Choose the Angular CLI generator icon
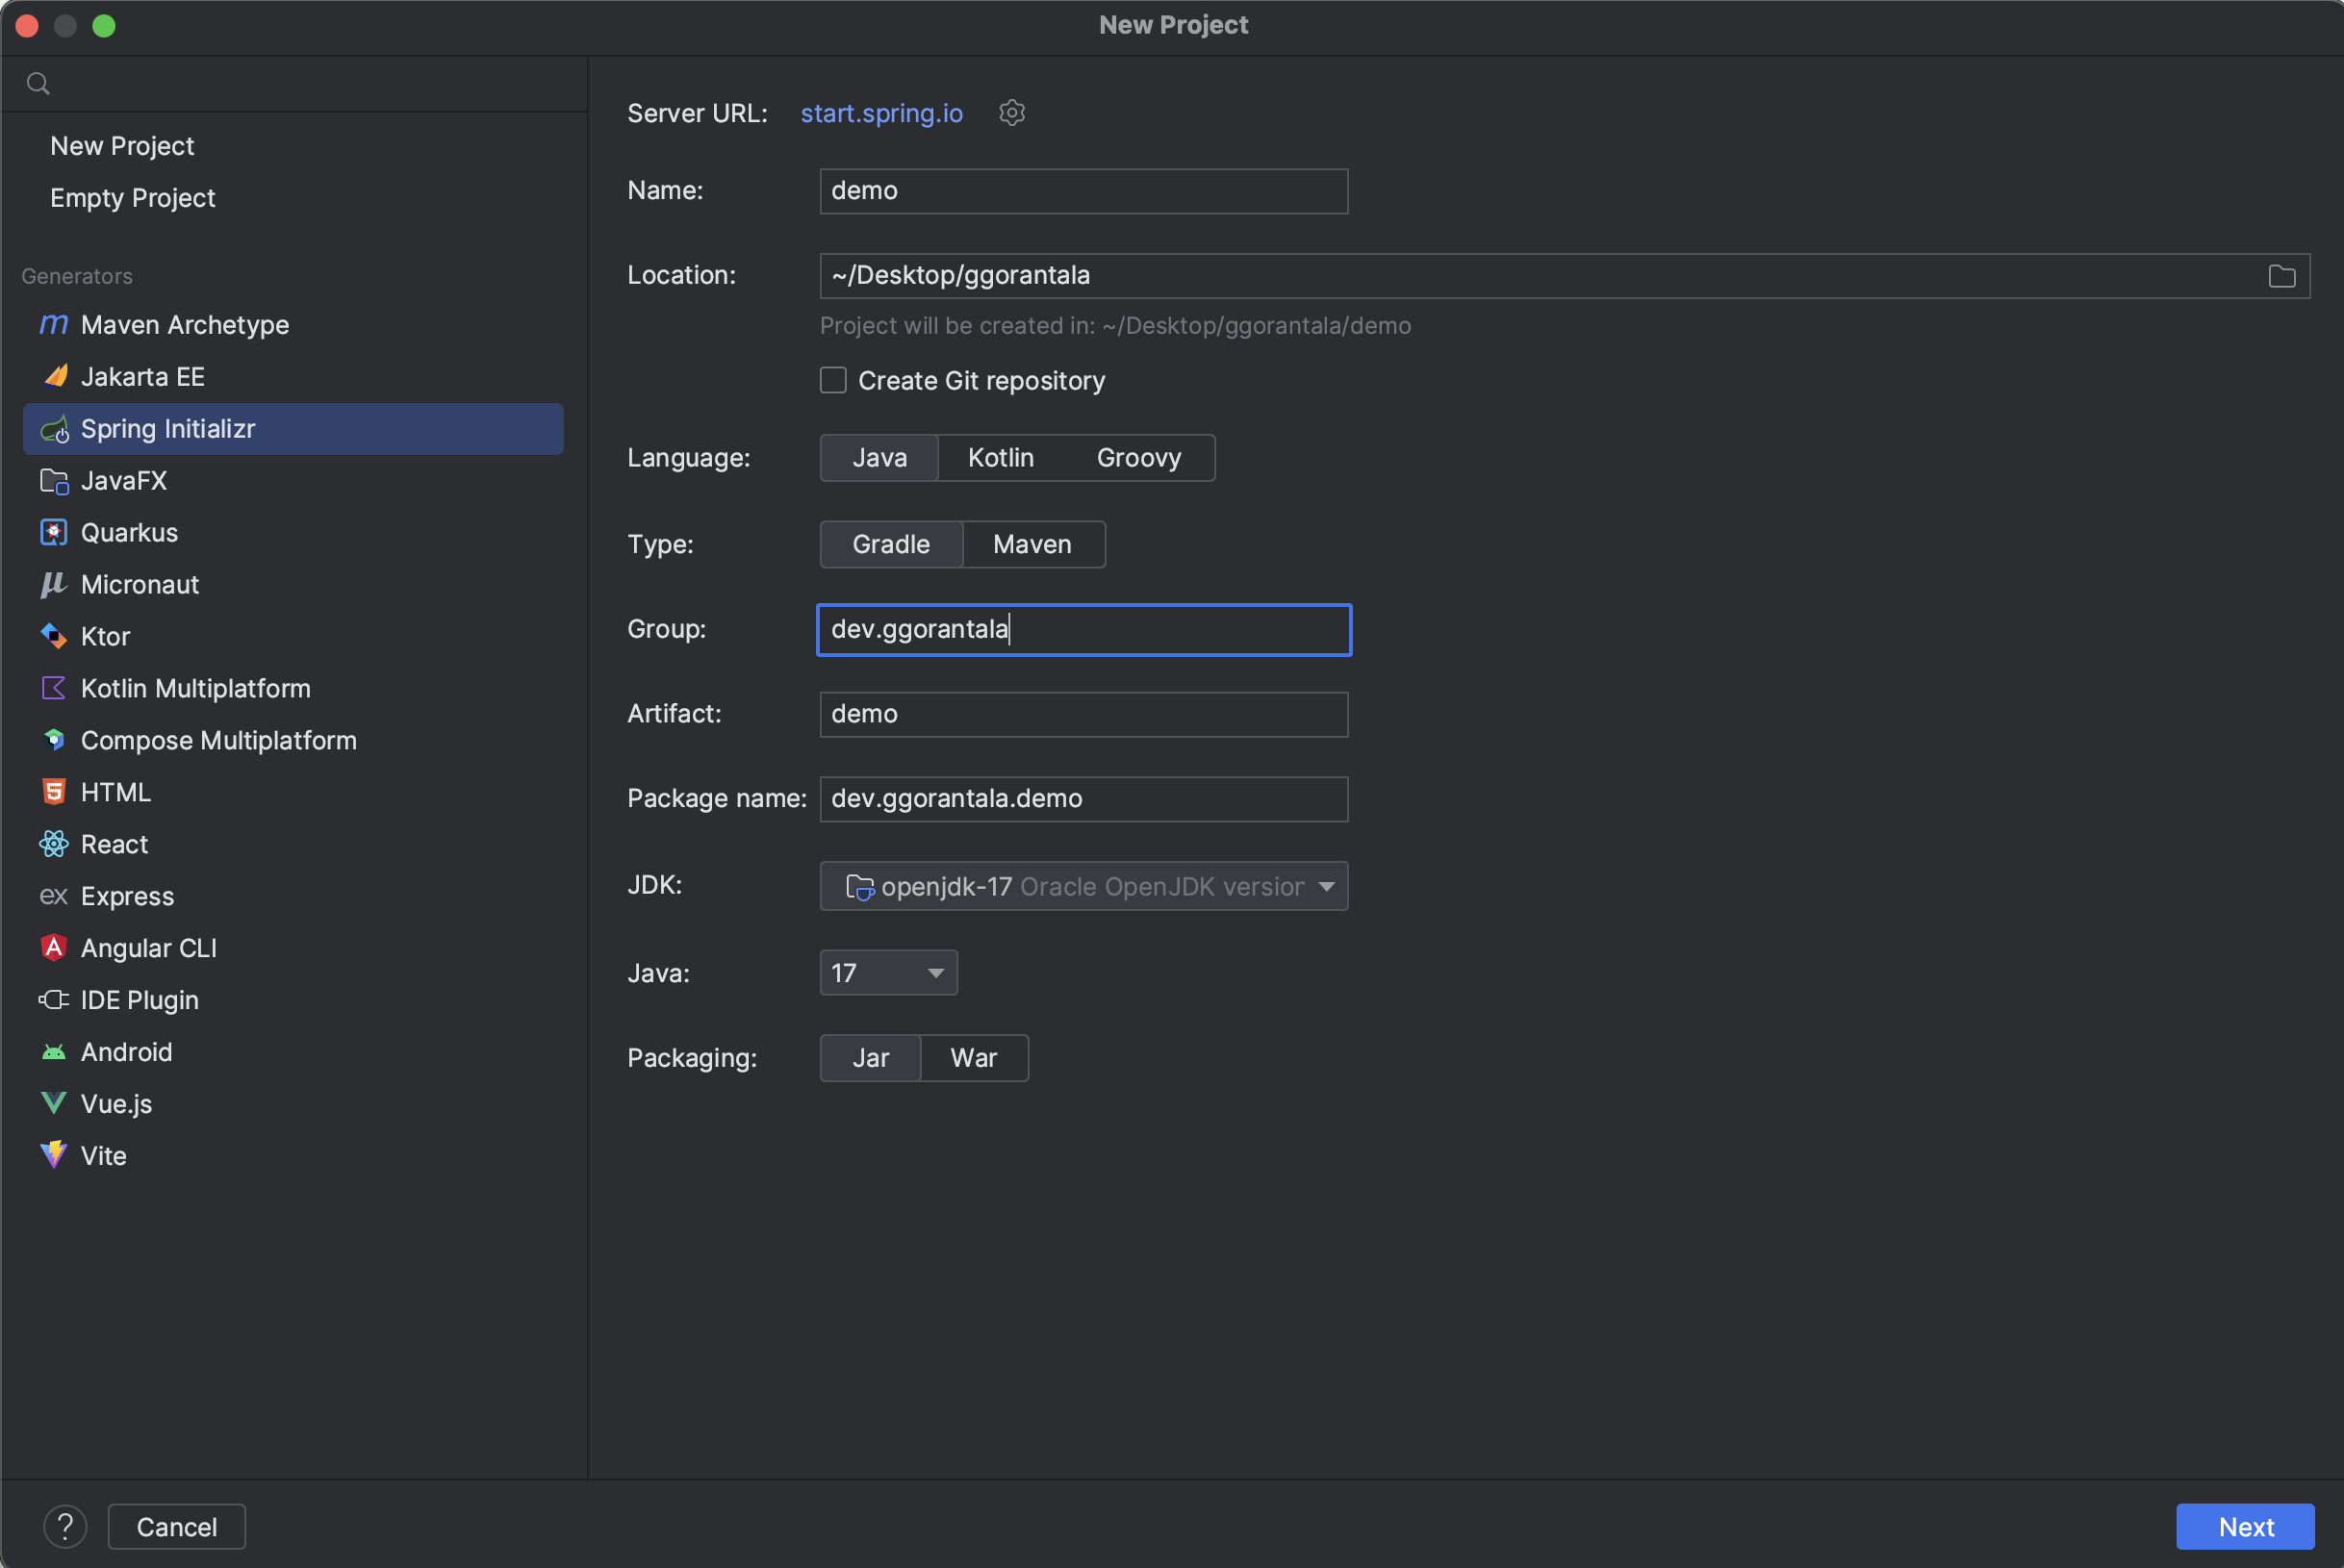The width and height of the screenshot is (2344, 1568). tap(53, 947)
